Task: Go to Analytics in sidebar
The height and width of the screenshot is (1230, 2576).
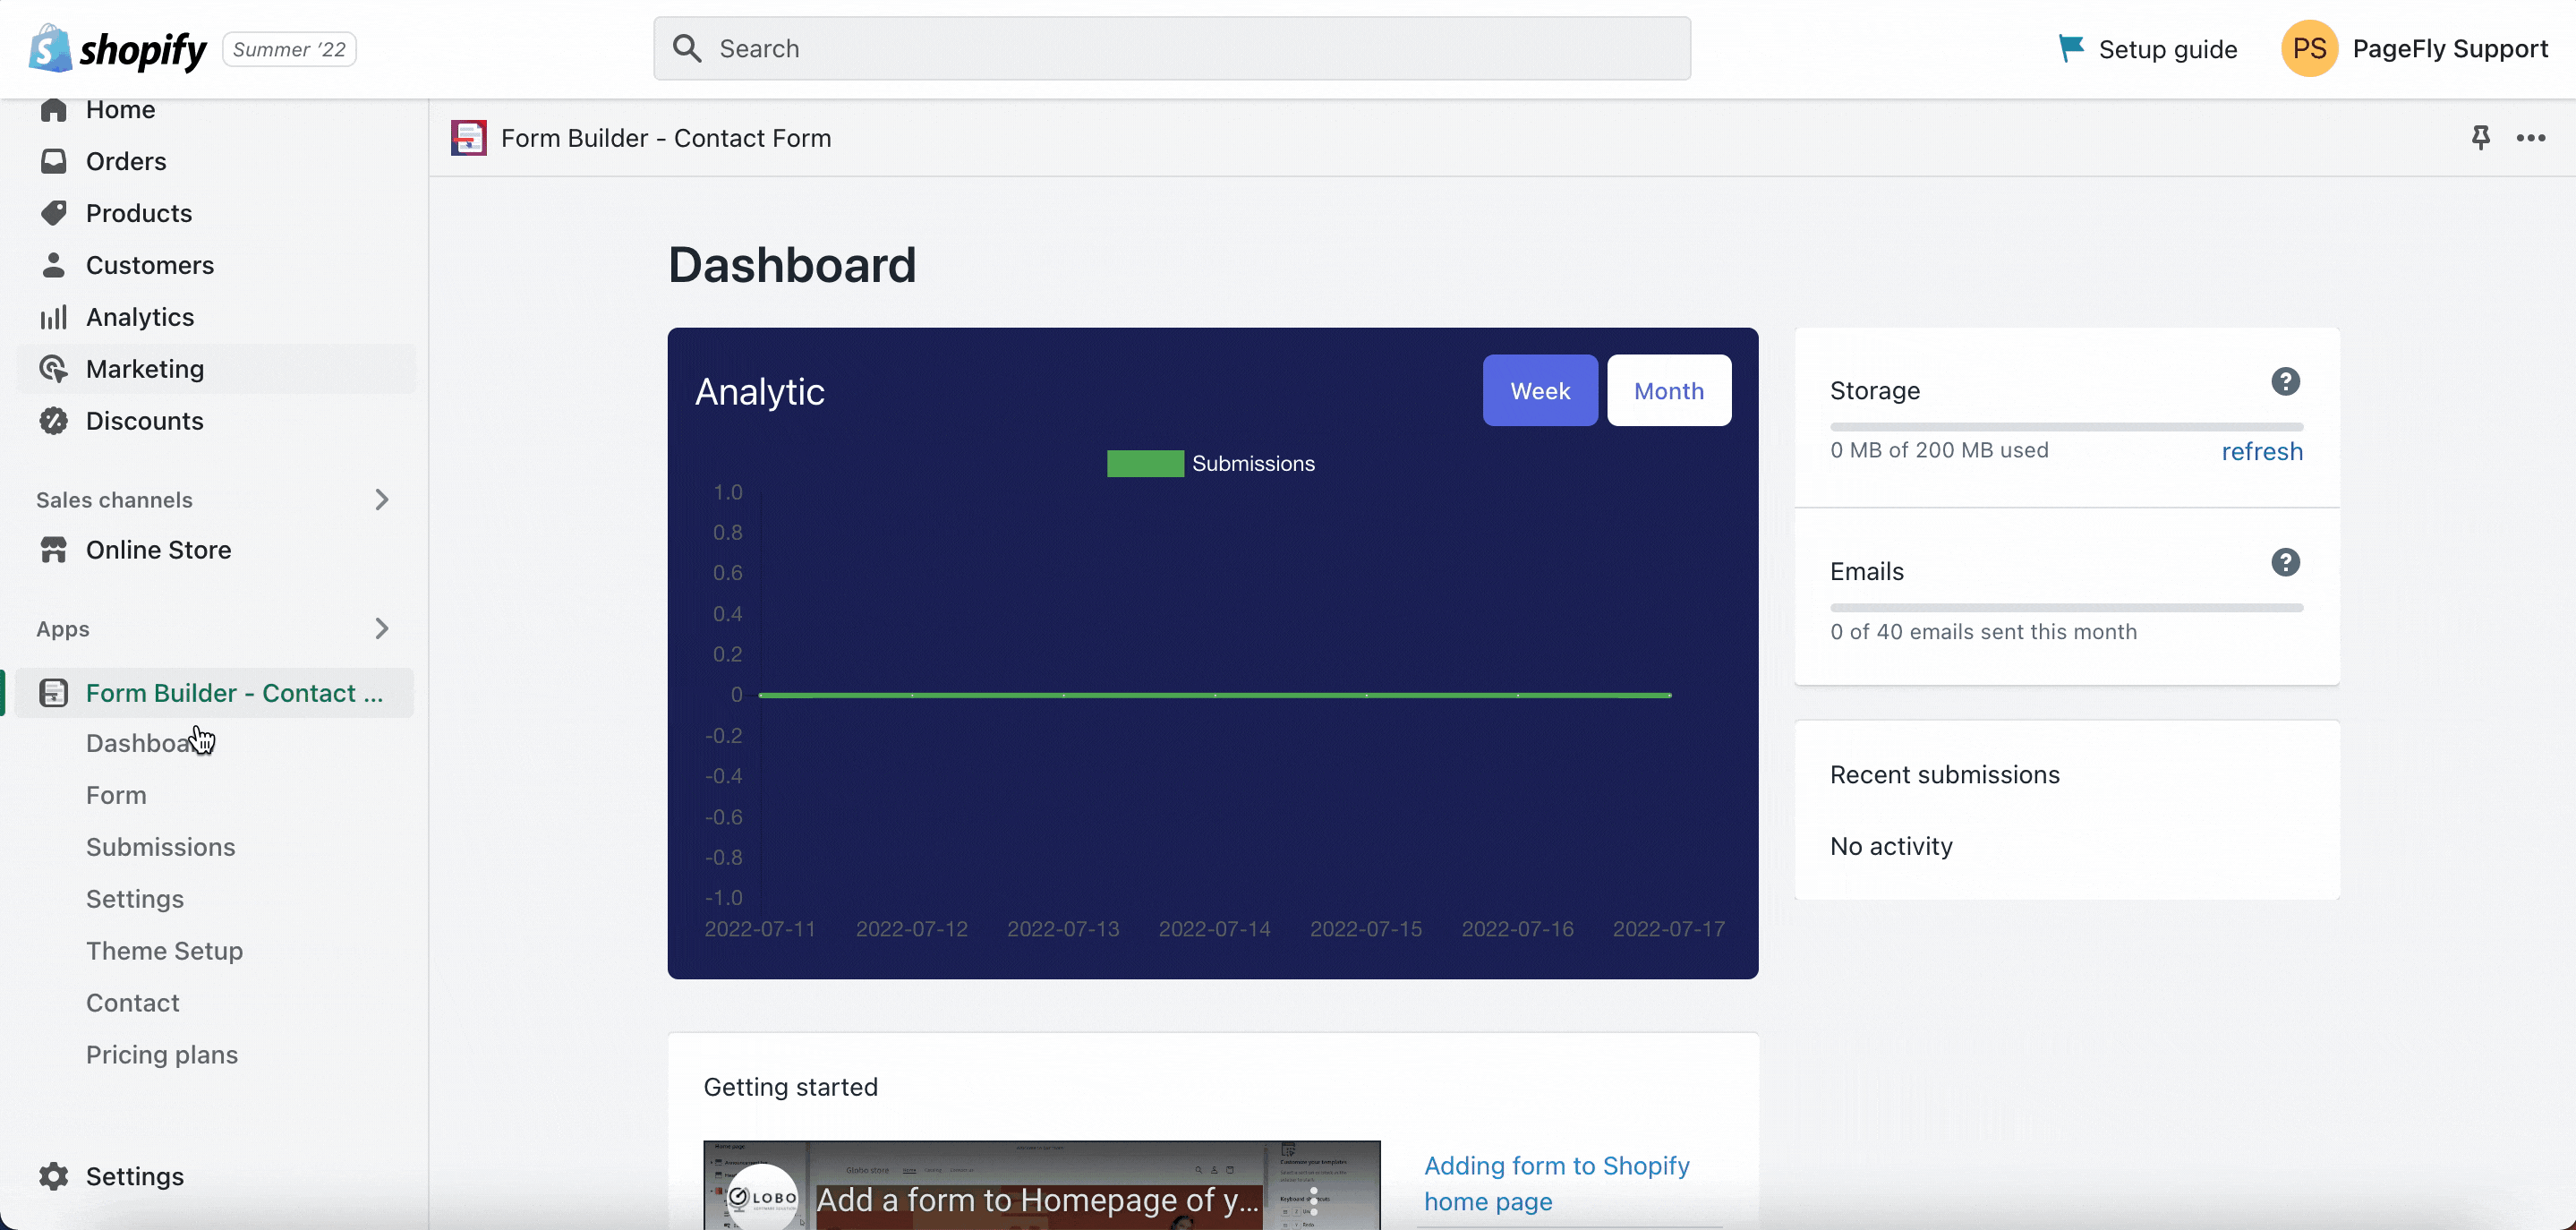Action: 140,317
